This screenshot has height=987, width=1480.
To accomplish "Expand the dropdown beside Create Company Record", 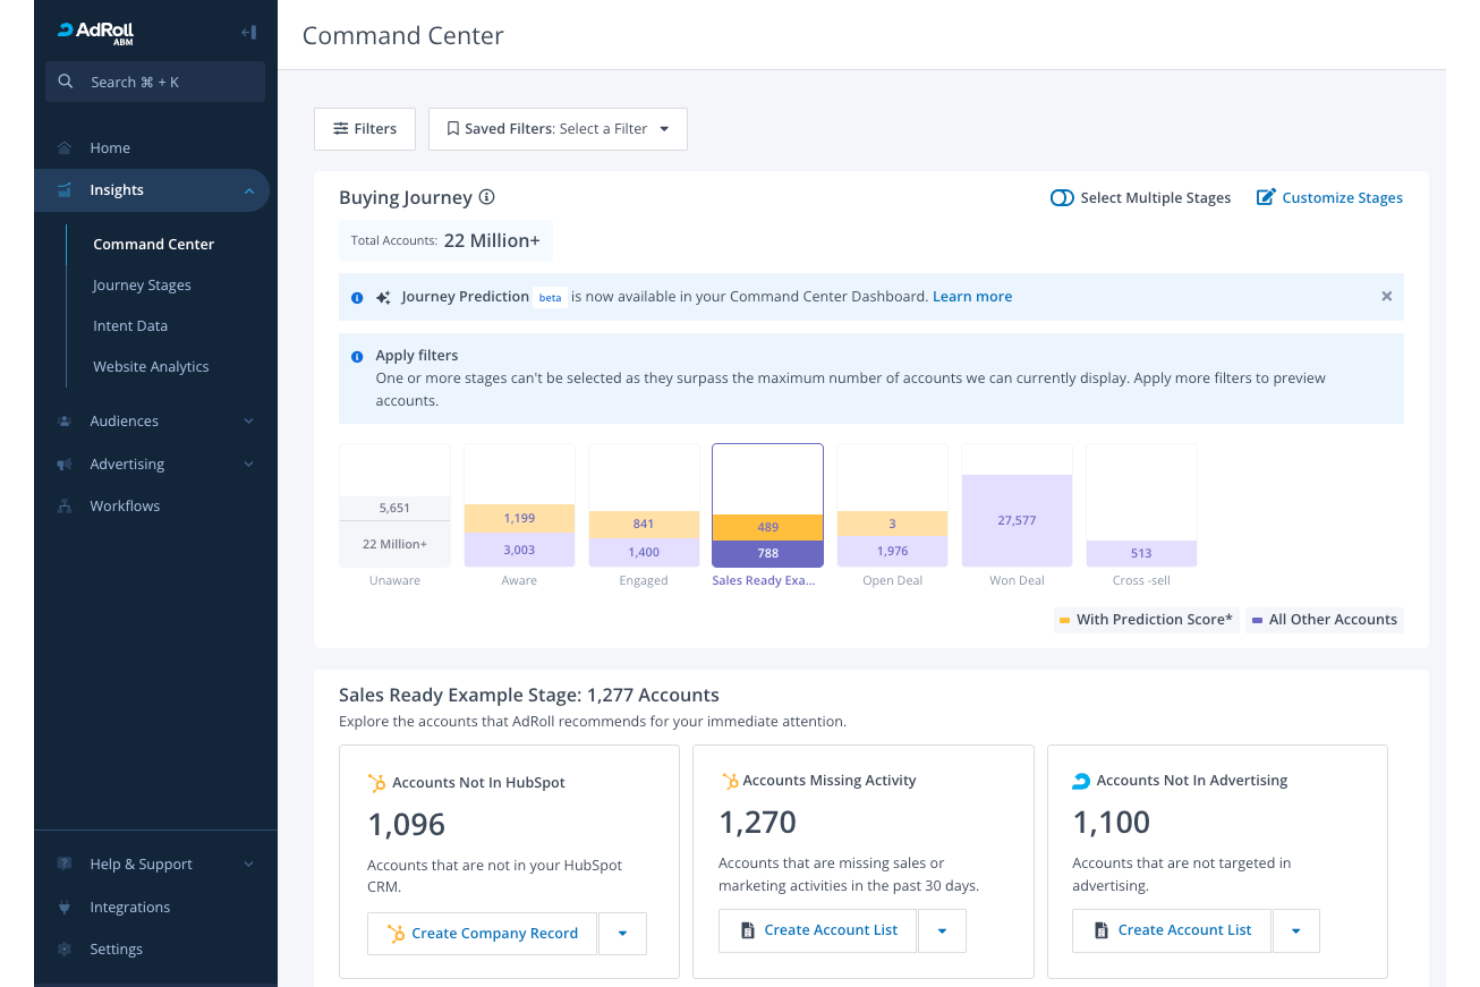I will coord(622,933).
